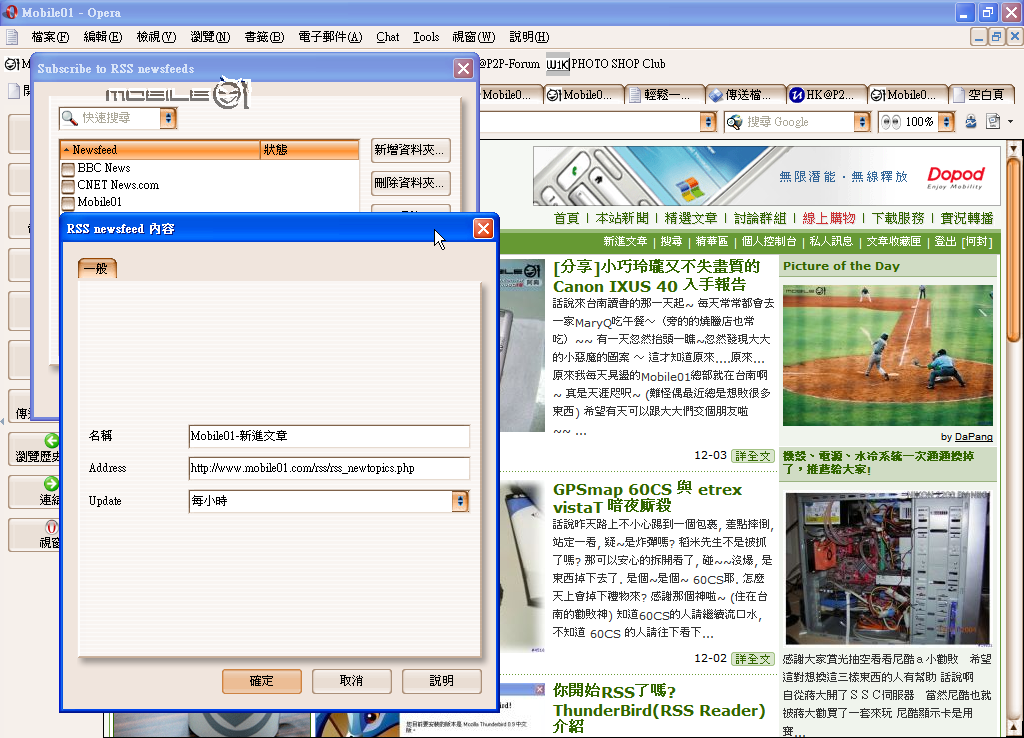This screenshot has width=1024, height=738.
Task: Switch to the 輕鬆一... browser tab
Action: coord(665,95)
